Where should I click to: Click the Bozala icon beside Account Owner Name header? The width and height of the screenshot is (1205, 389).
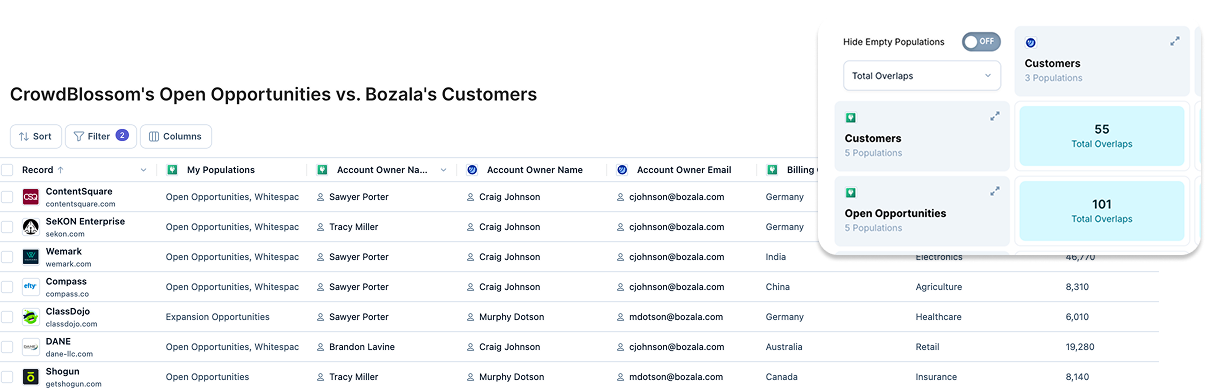(x=472, y=170)
